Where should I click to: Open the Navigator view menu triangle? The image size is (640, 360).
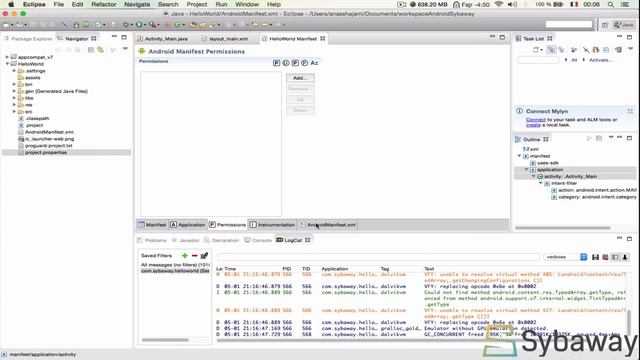pos(125,49)
